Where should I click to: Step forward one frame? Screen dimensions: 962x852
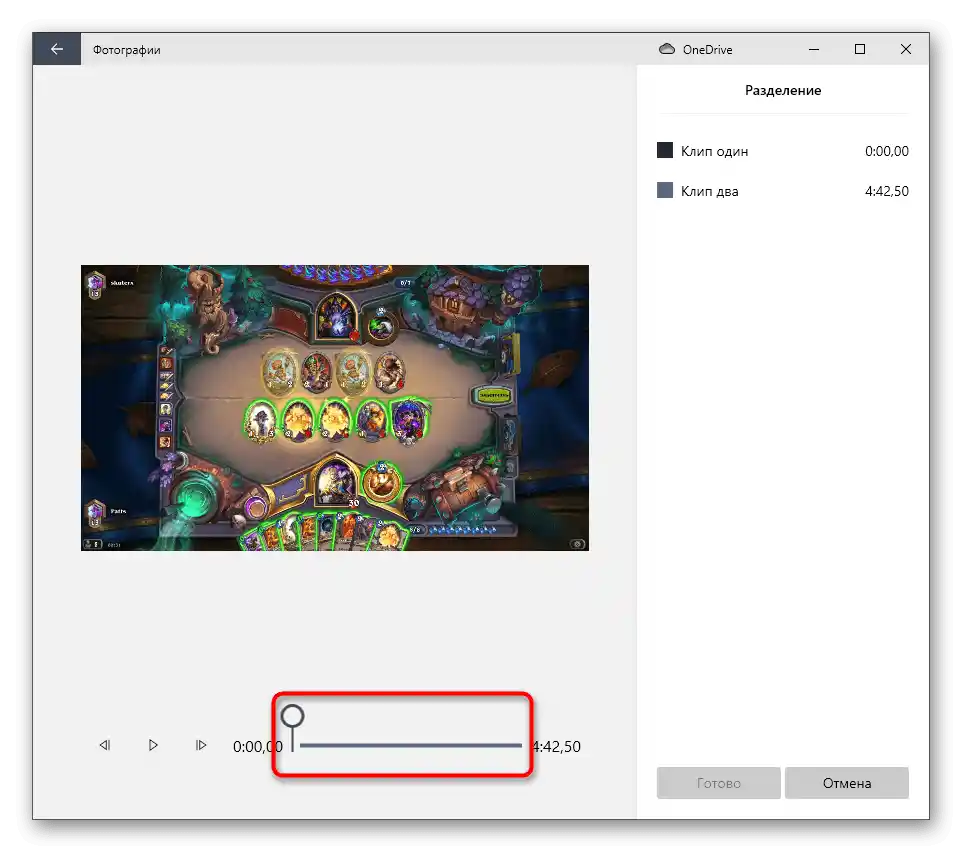[x=201, y=745]
